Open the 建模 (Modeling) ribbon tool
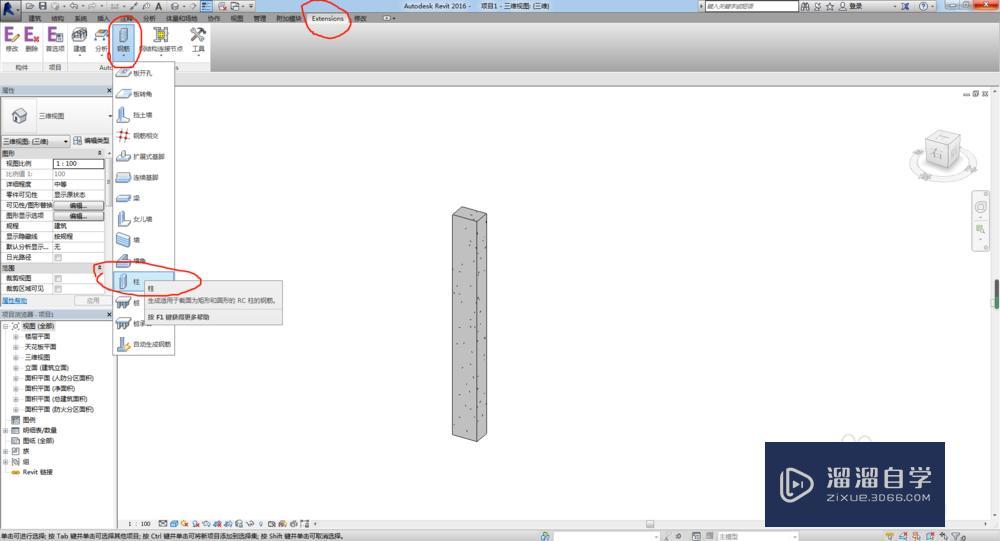The image size is (1000, 541). 79,40
